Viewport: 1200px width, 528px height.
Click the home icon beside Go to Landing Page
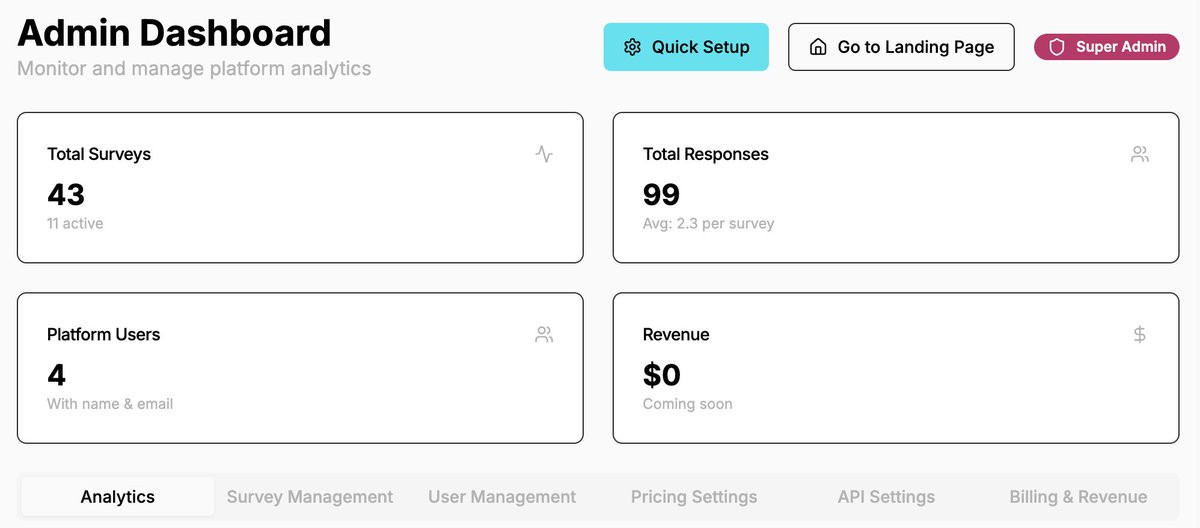(x=818, y=47)
